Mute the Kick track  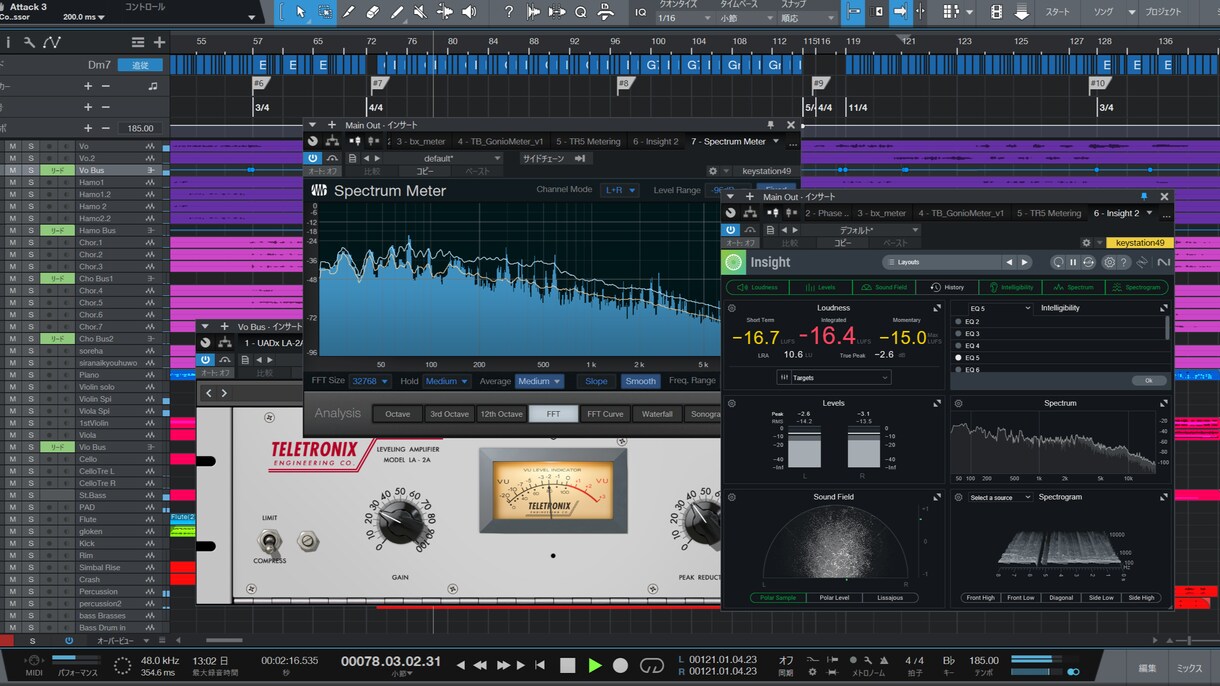click(12, 543)
